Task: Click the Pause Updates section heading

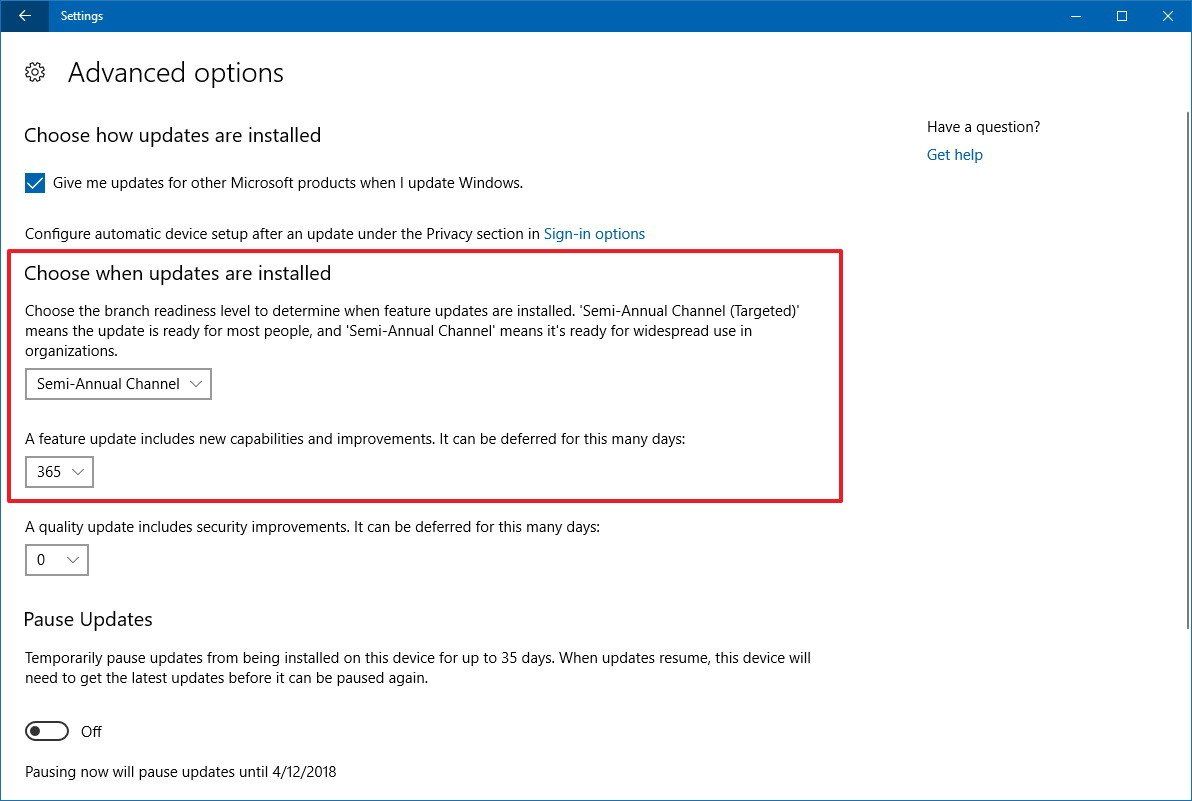Action: (x=88, y=620)
